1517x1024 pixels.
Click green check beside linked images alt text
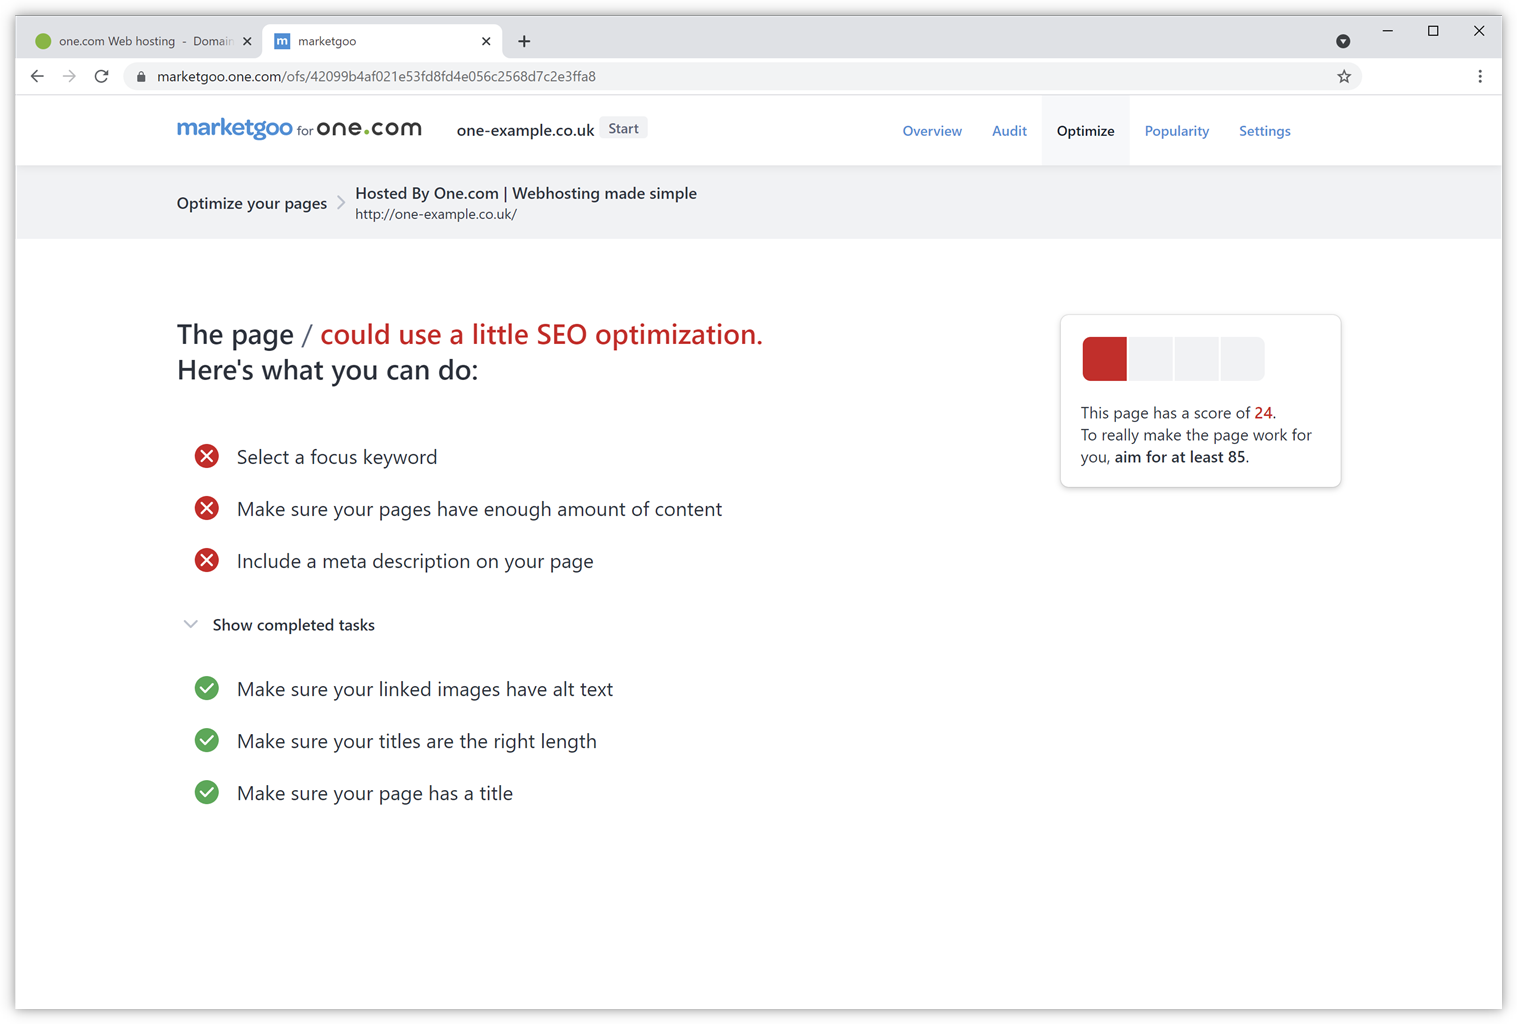coord(207,689)
